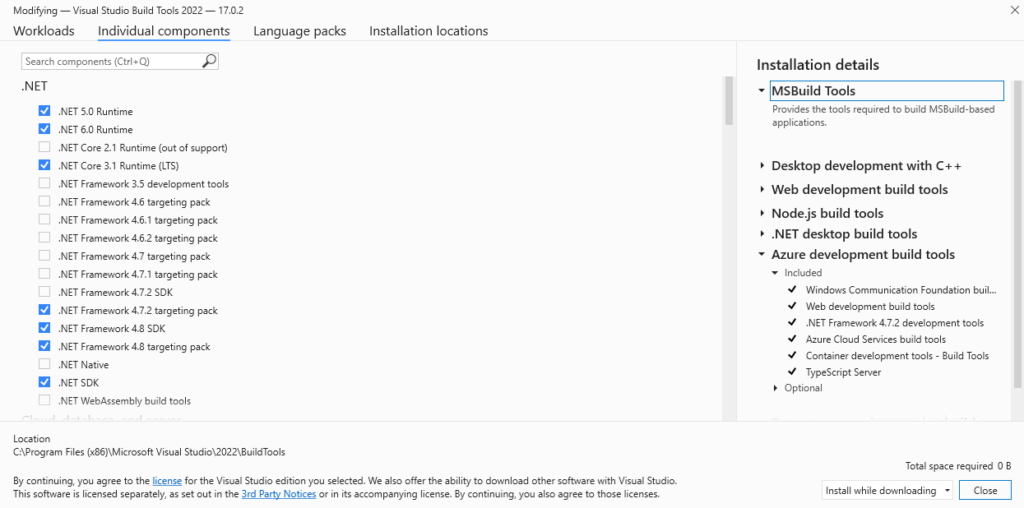Select Container development tools - Build Tools
This screenshot has height=508, width=1024.
click(897, 356)
